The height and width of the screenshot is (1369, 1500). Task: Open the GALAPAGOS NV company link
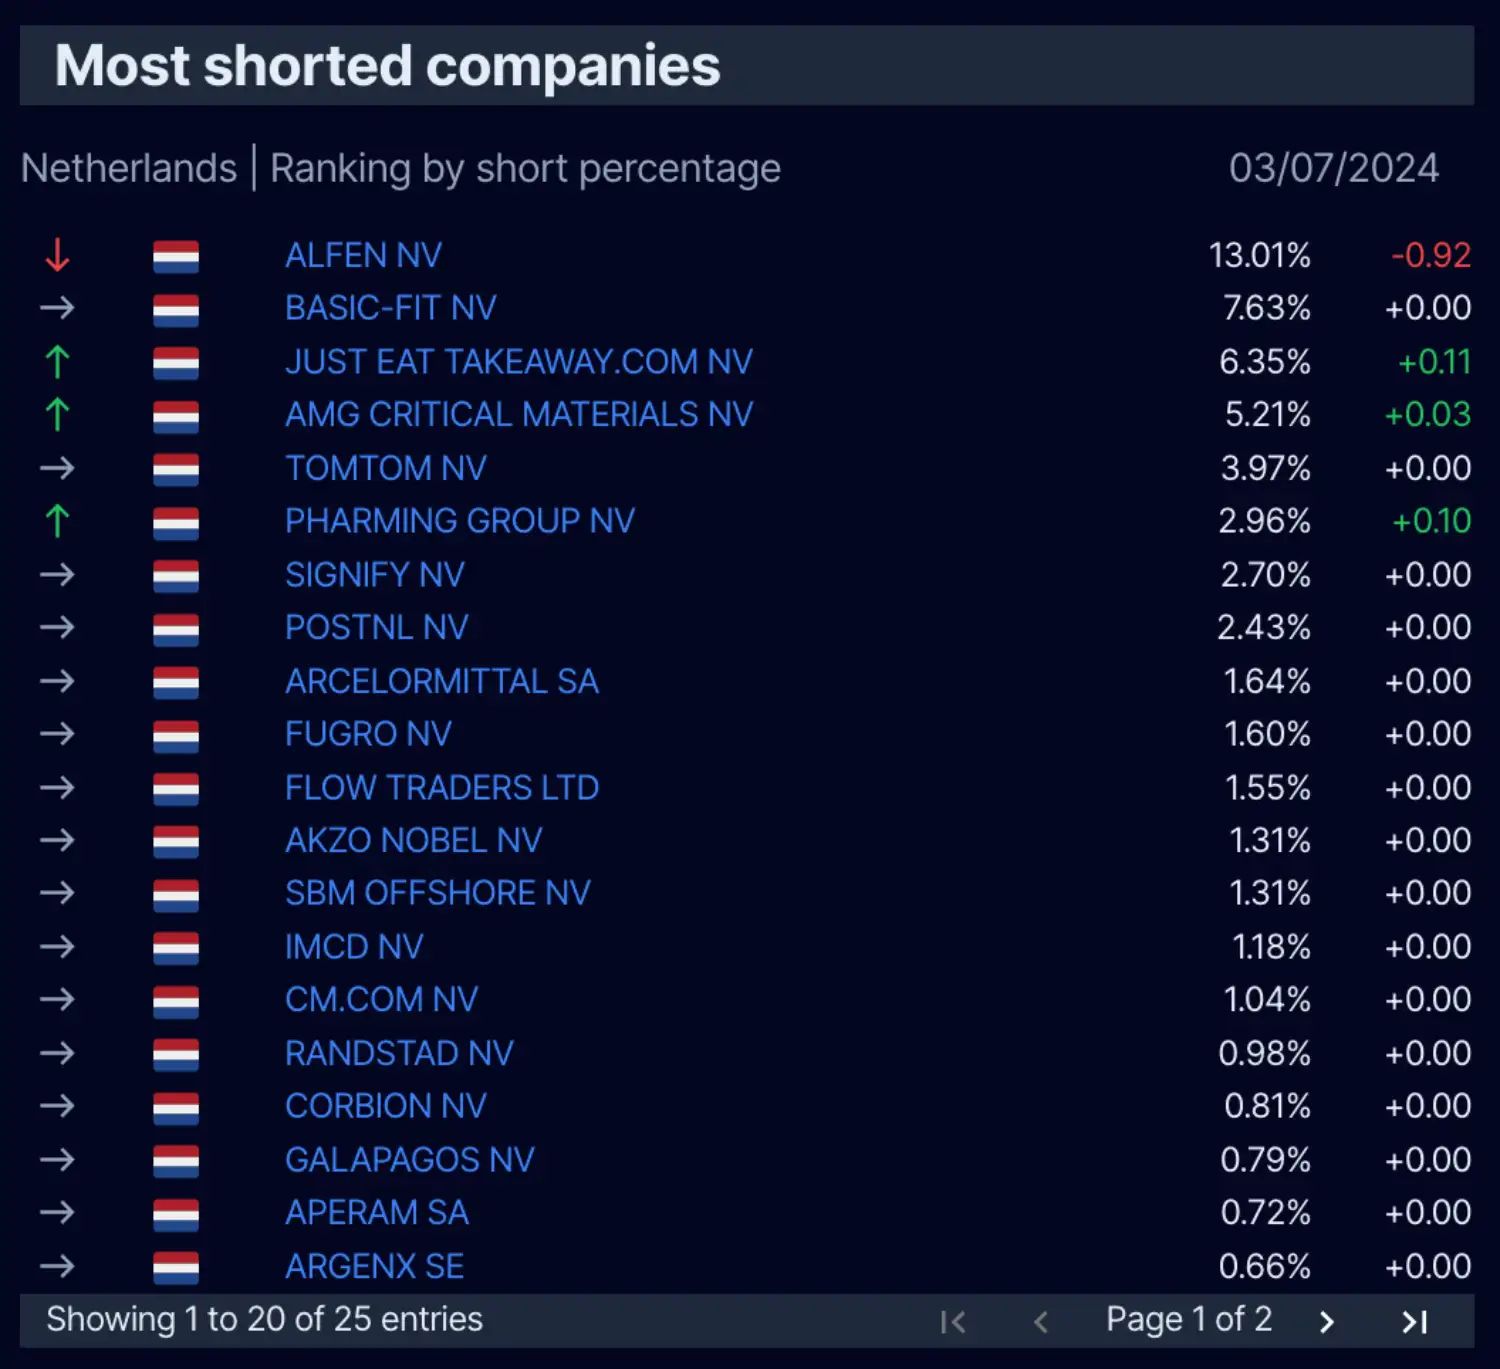[x=410, y=1159]
